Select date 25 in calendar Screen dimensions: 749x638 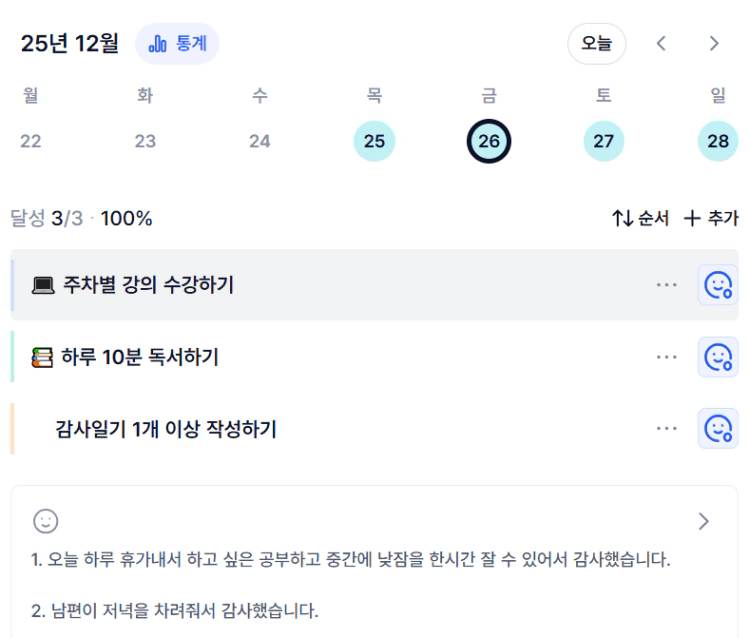[x=374, y=141]
